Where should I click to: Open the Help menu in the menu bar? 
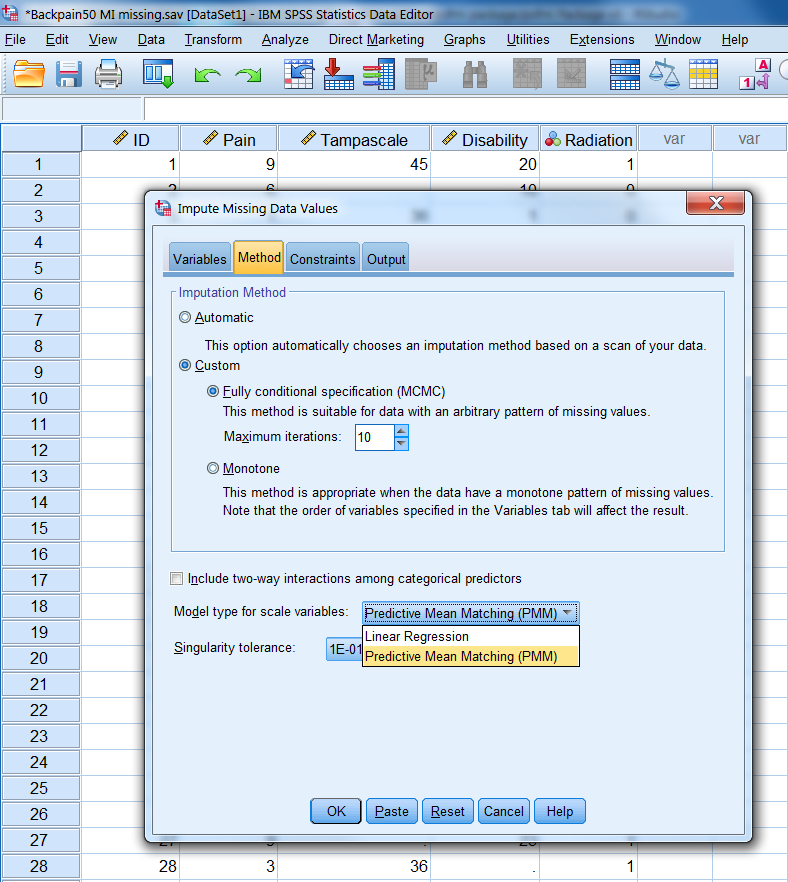pos(735,39)
